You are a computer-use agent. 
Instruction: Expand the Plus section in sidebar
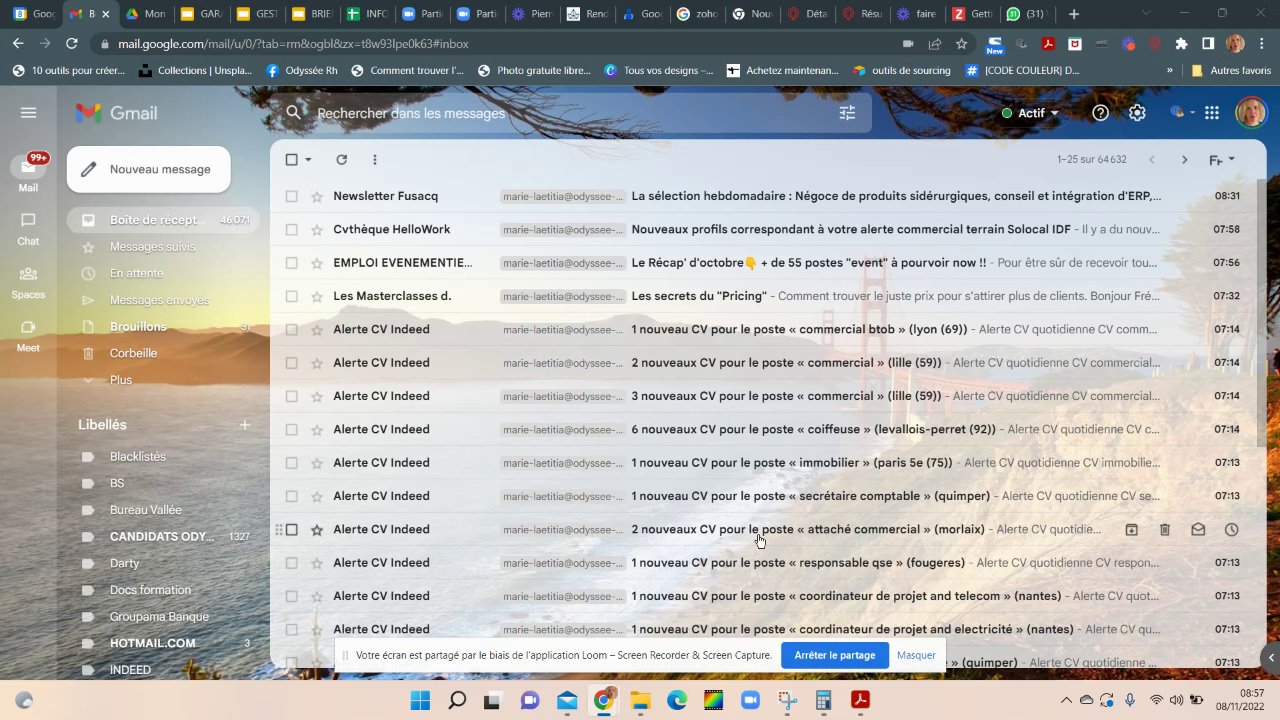(161, 380)
